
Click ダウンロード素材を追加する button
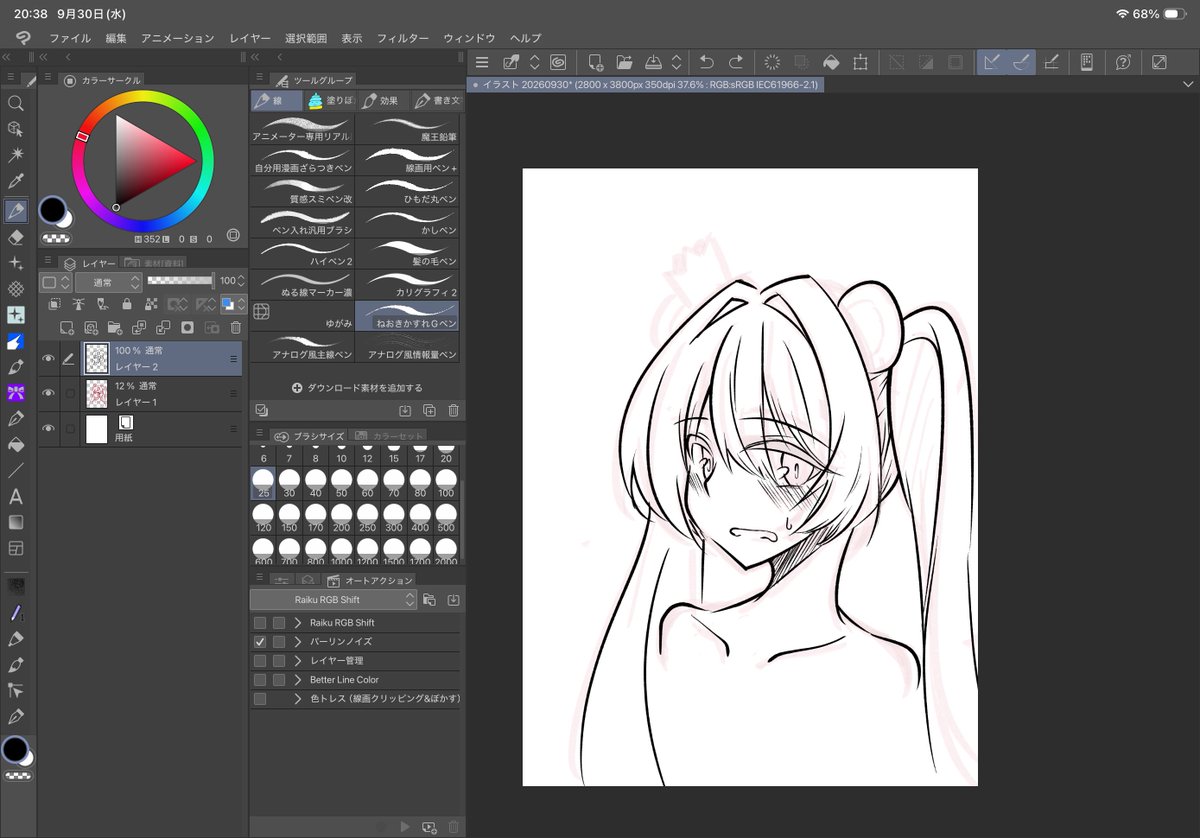(x=357, y=387)
